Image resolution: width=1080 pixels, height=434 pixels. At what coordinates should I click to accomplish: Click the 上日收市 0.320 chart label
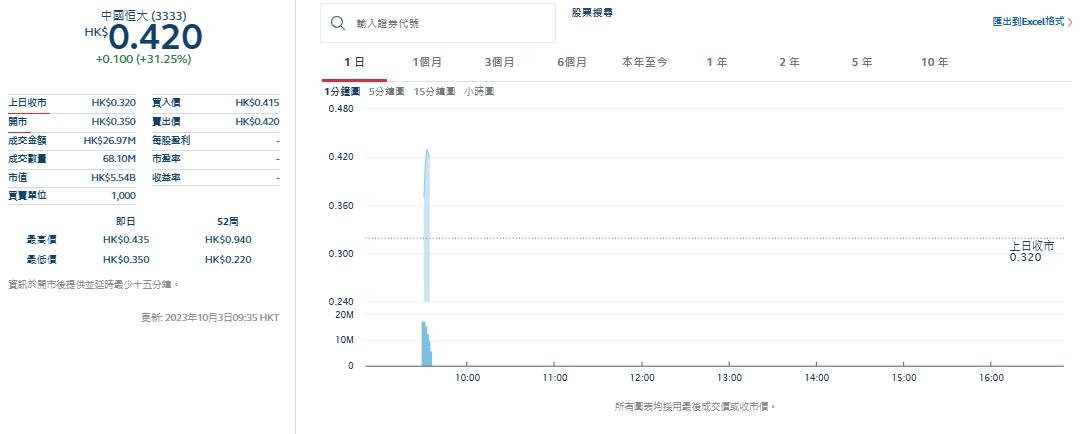[x=1032, y=251]
